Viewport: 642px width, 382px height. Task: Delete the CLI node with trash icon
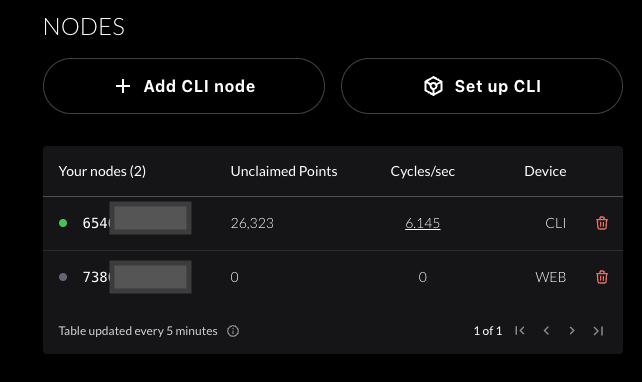[601, 223]
